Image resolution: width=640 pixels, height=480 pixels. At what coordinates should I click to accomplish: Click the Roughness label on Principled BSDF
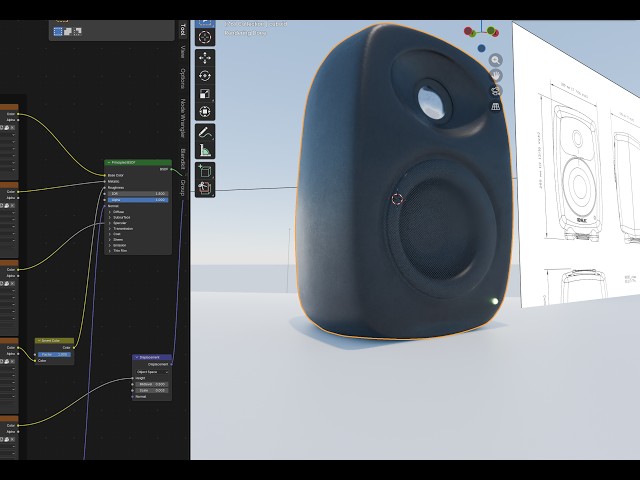116,188
